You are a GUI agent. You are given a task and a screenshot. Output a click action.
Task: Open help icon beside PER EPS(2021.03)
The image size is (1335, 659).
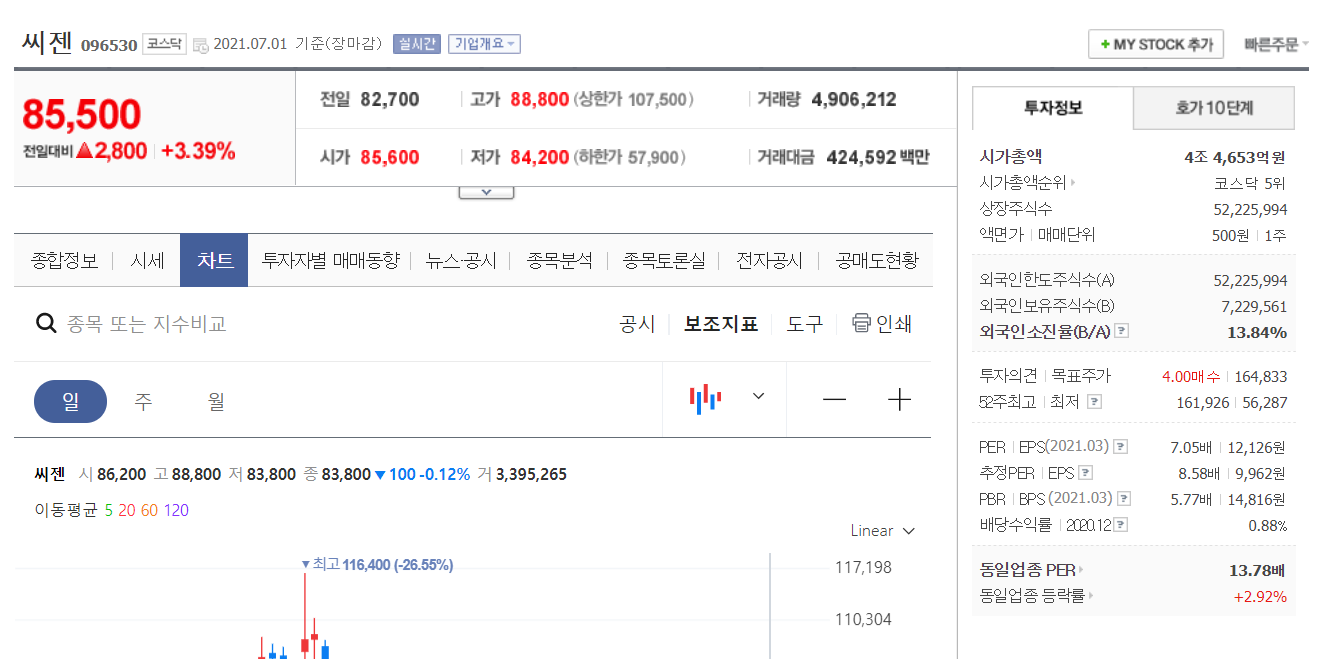click(x=1121, y=447)
